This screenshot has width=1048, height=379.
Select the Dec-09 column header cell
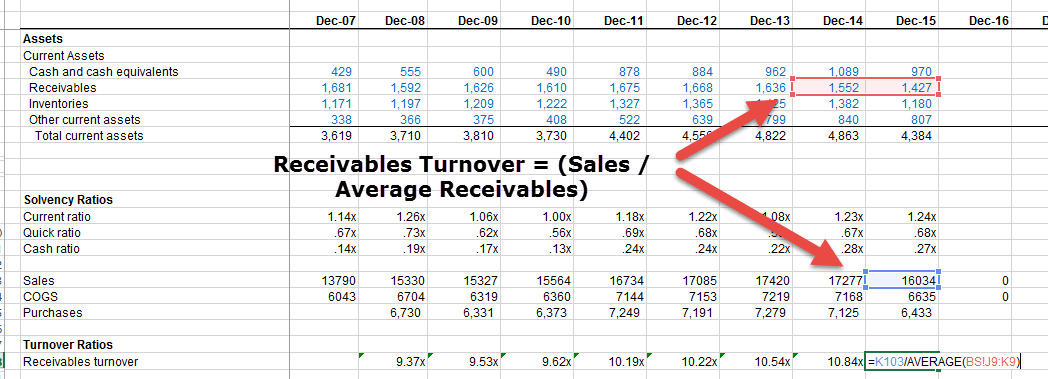(x=465, y=21)
